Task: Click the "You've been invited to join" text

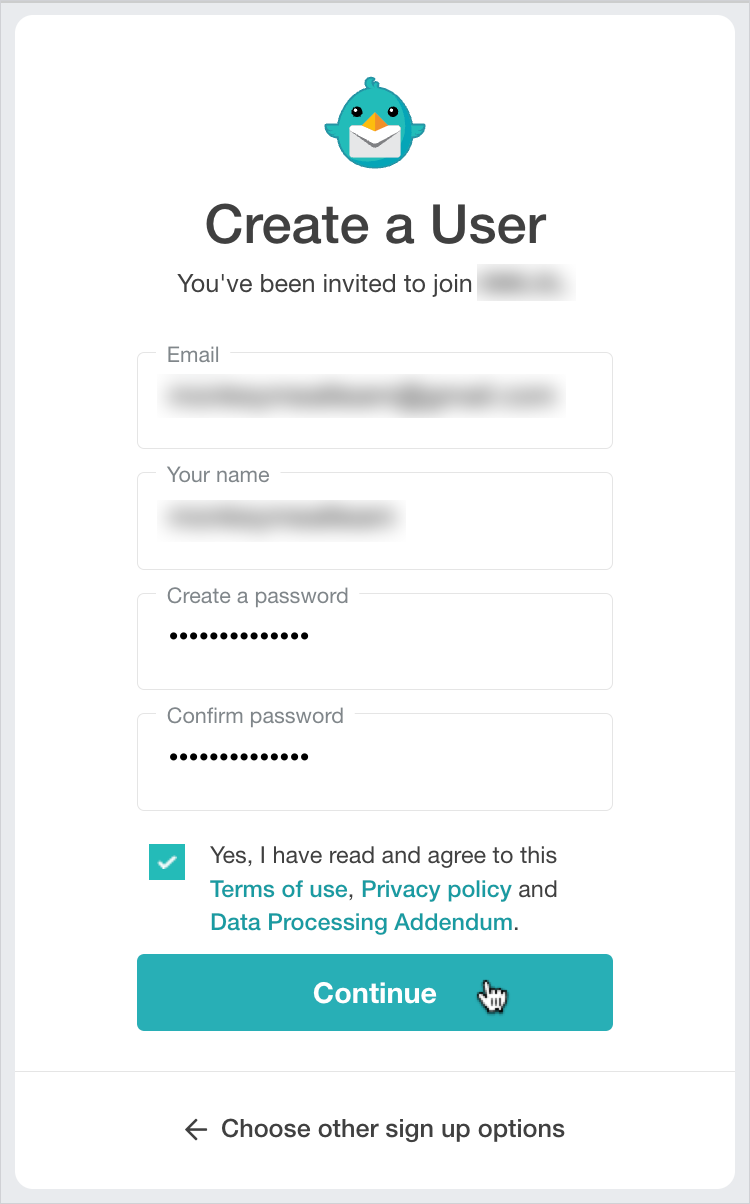Action: (x=324, y=284)
